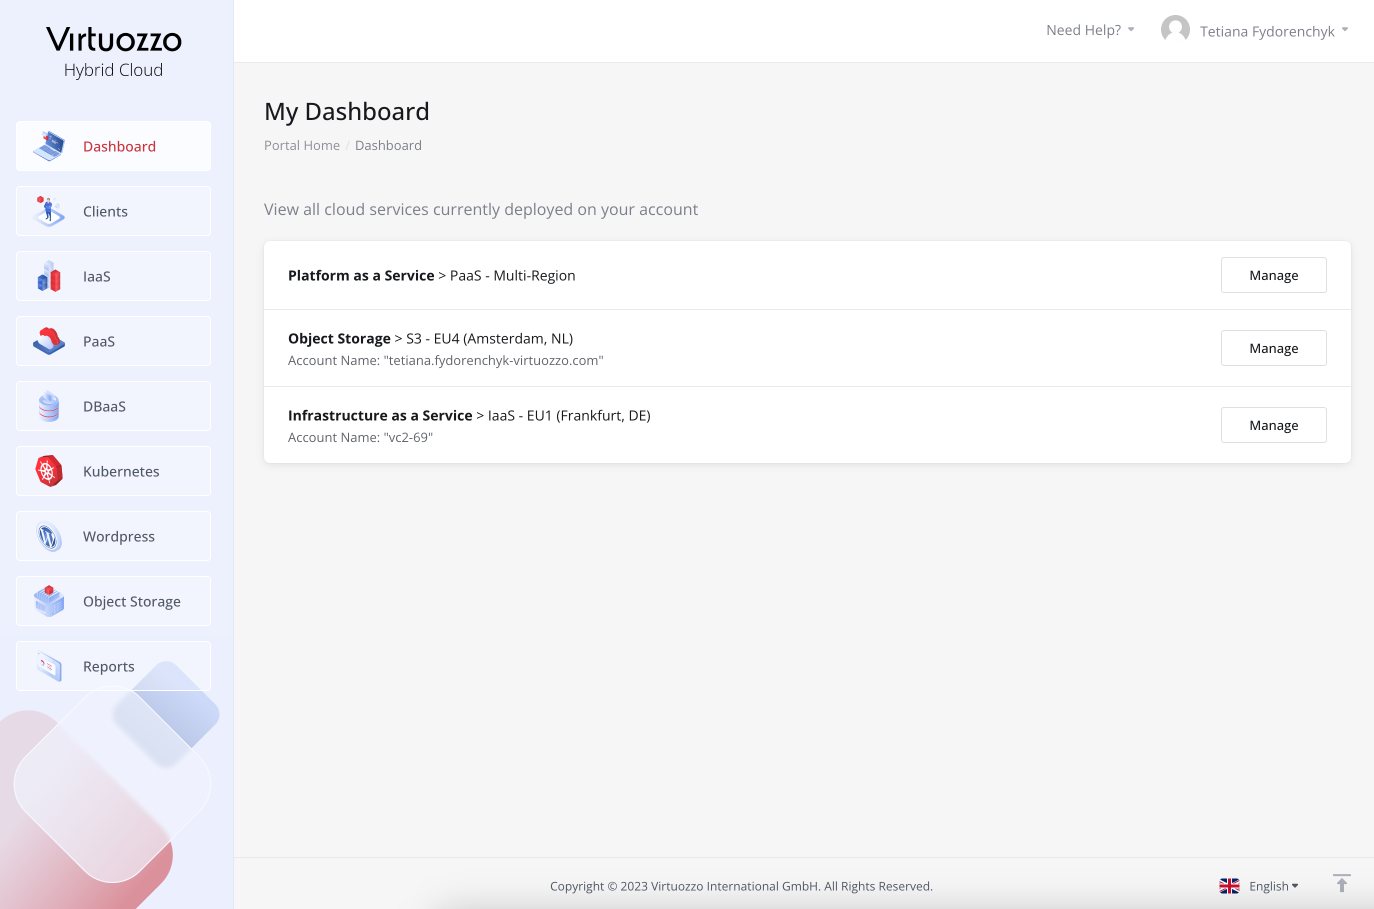Click the cloud services description text

(x=481, y=209)
